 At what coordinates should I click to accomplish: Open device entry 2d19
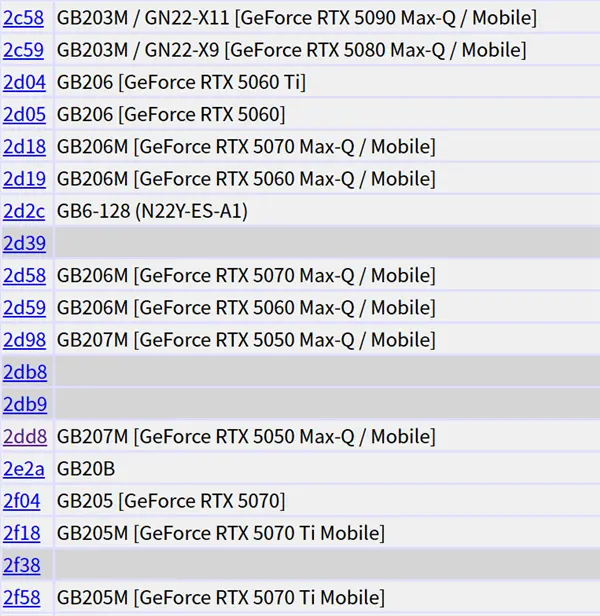coord(24,179)
